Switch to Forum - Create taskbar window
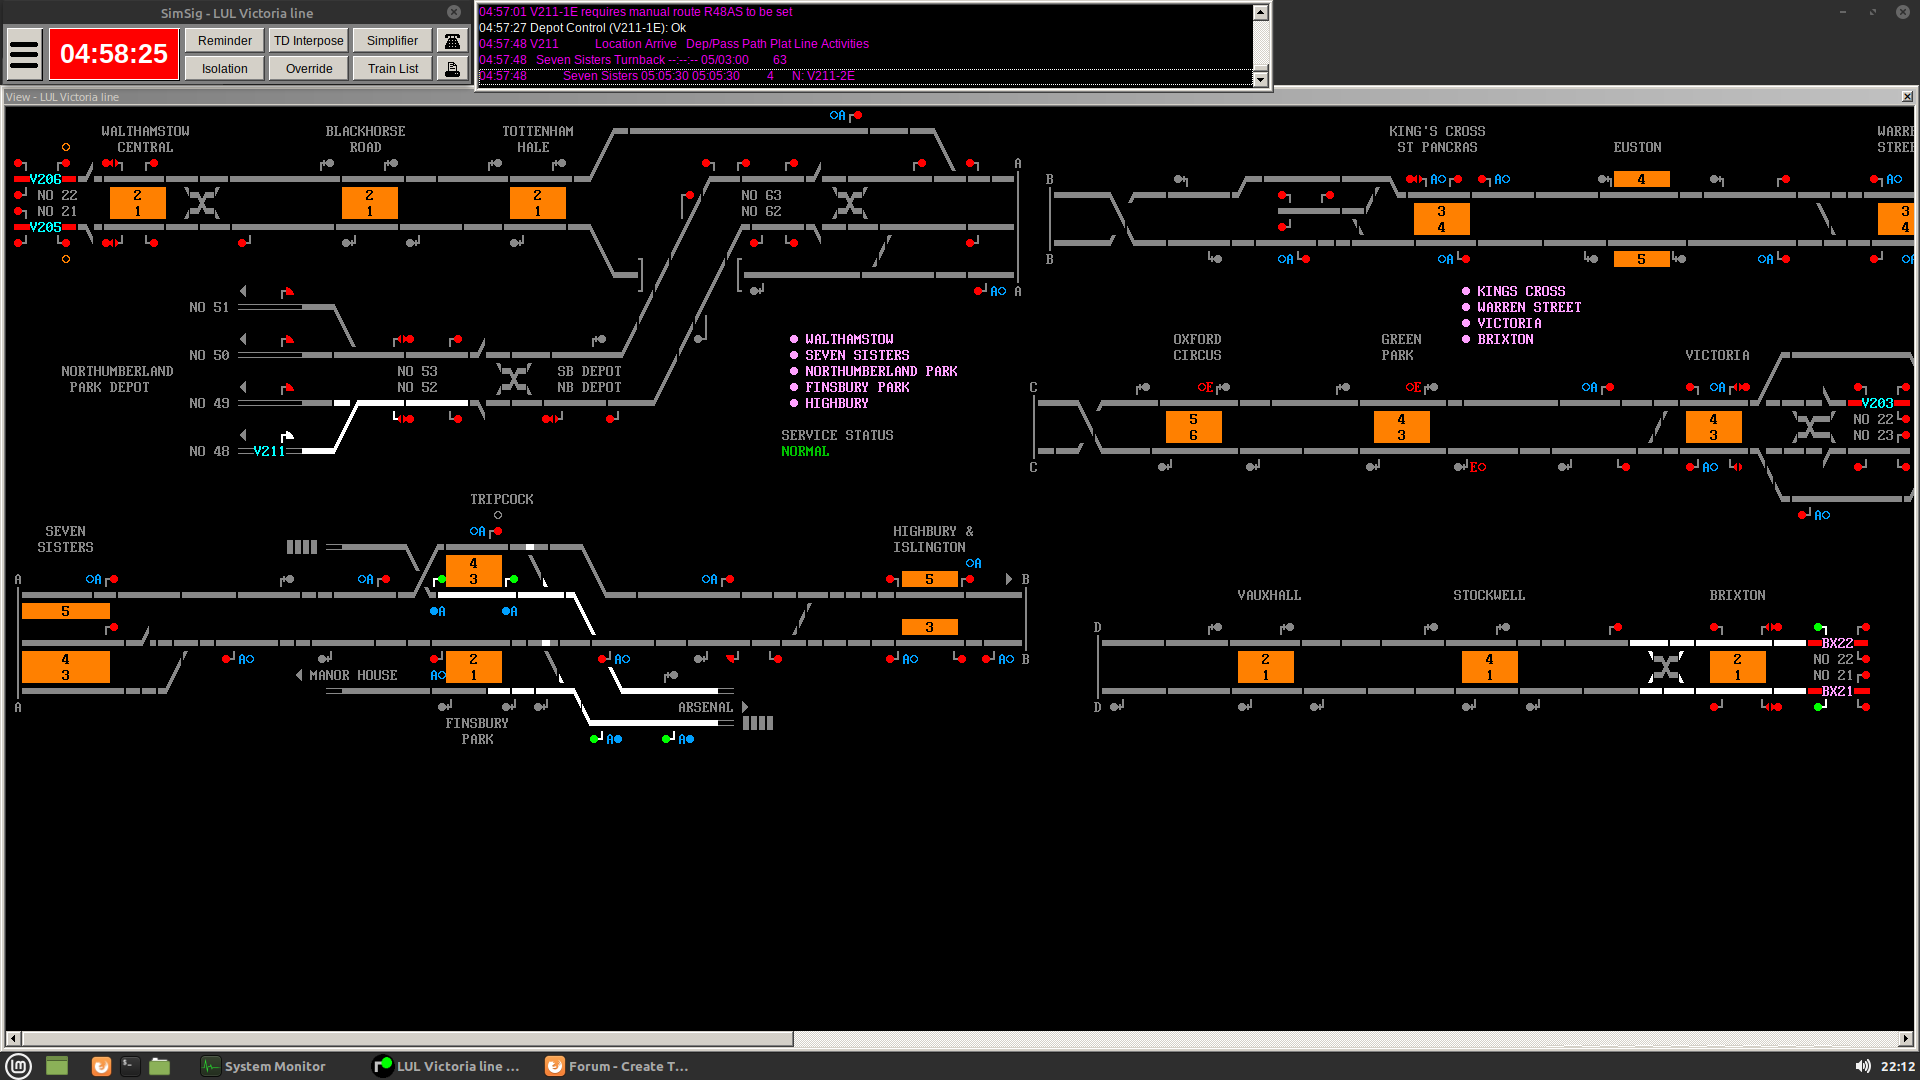The height and width of the screenshot is (1080, 1920). tap(618, 1066)
